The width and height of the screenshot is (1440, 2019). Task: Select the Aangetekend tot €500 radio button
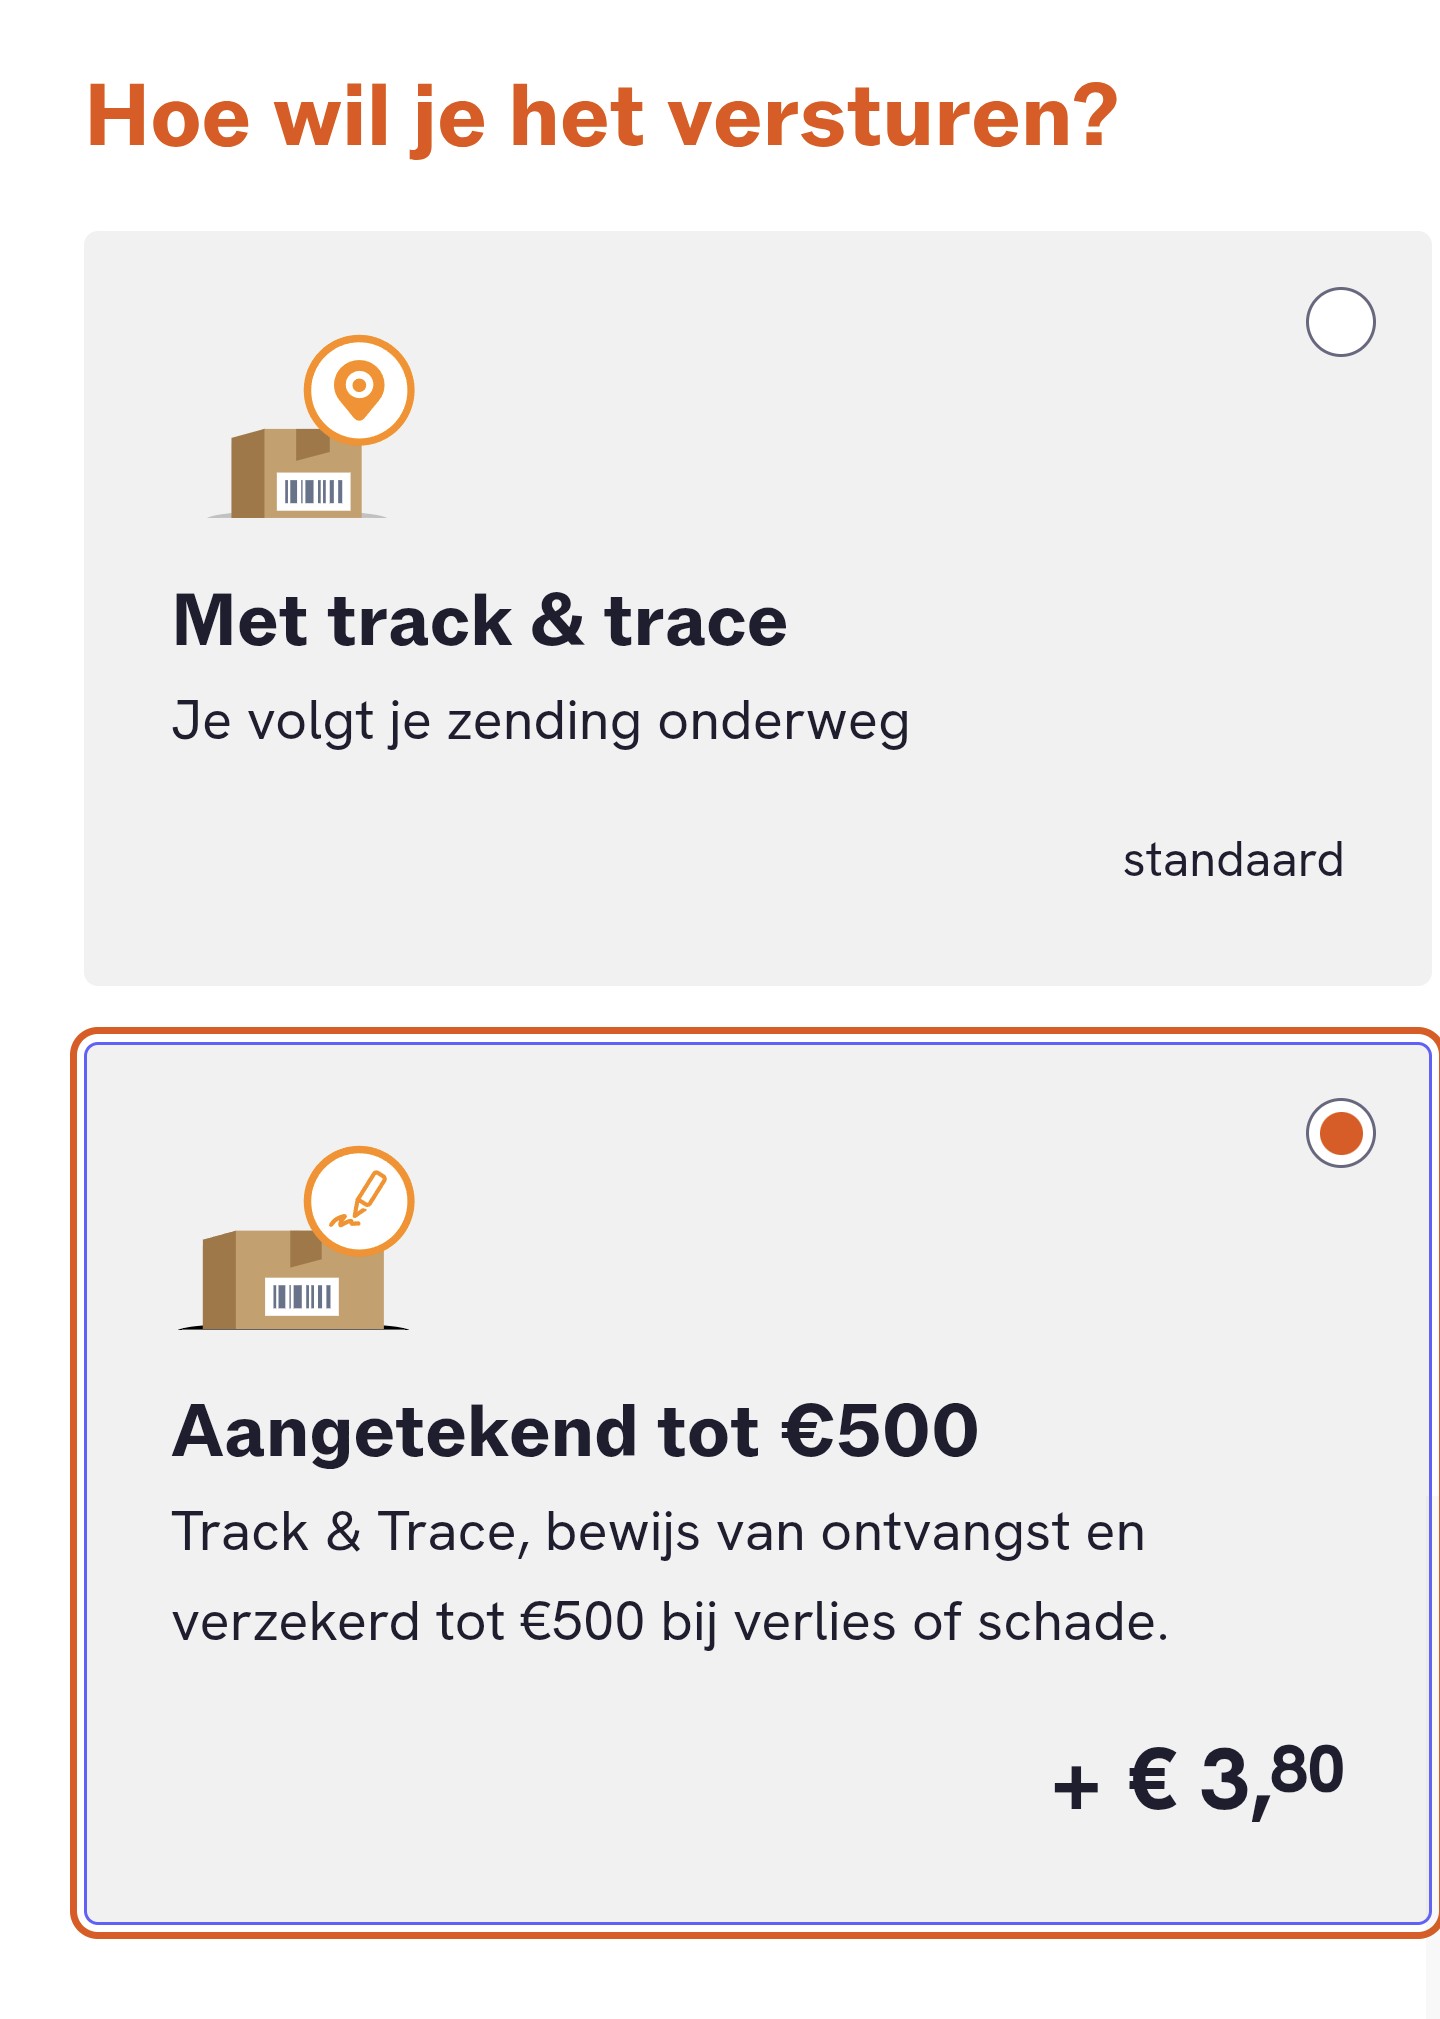pyautogui.click(x=1340, y=1133)
